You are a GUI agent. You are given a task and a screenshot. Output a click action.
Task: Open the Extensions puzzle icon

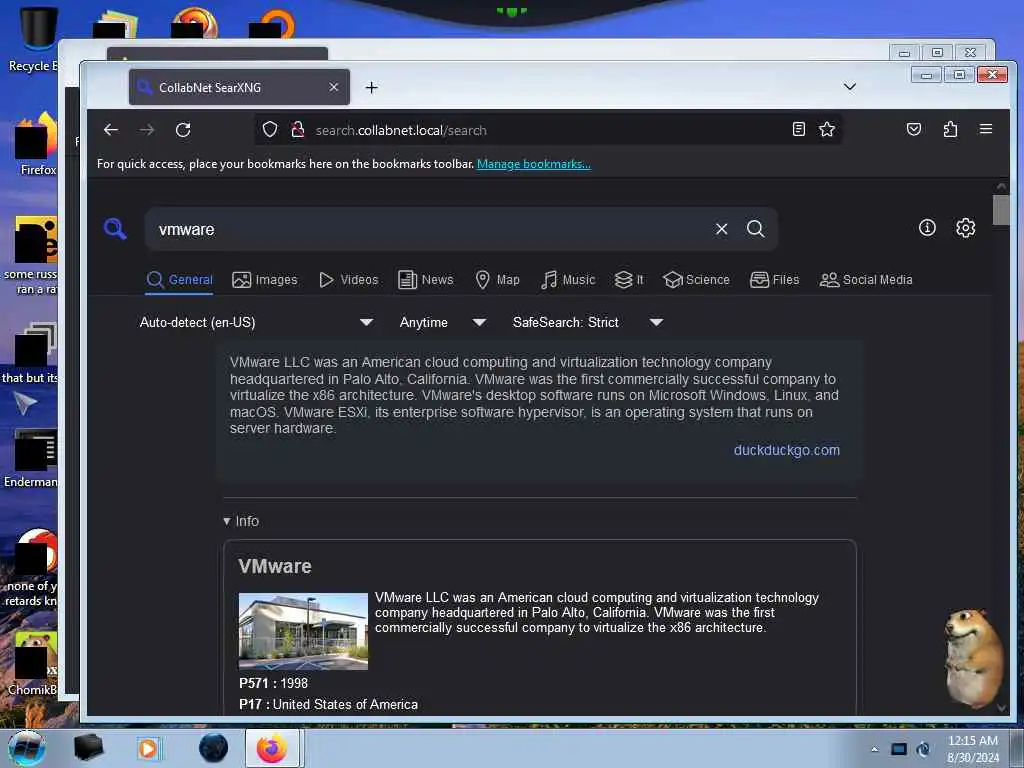(x=950, y=129)
